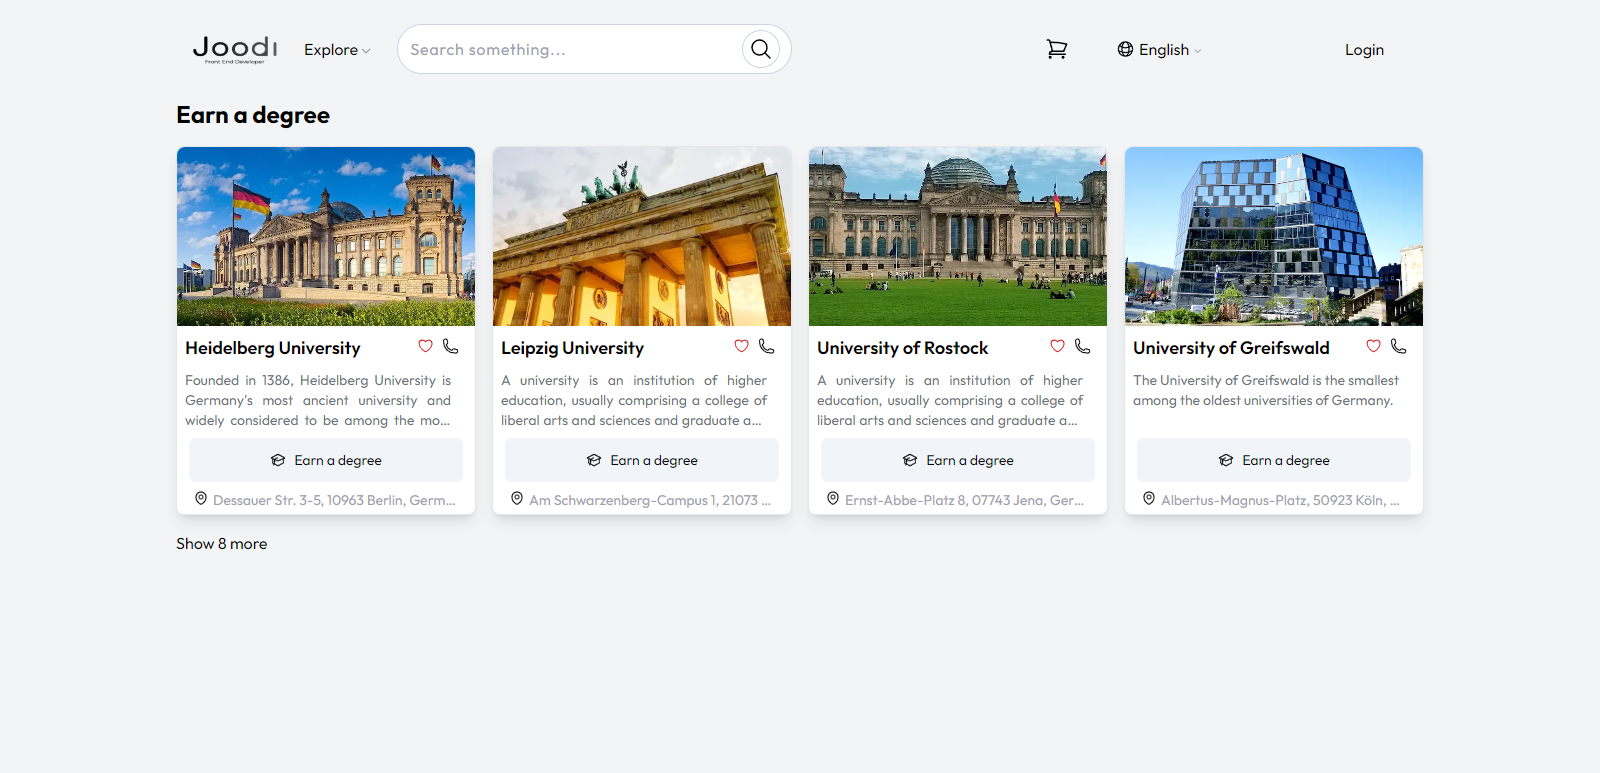The width and height of the screenshot is (1600, 773).
Task: Click the Login link
Action: click(1364, 50)
